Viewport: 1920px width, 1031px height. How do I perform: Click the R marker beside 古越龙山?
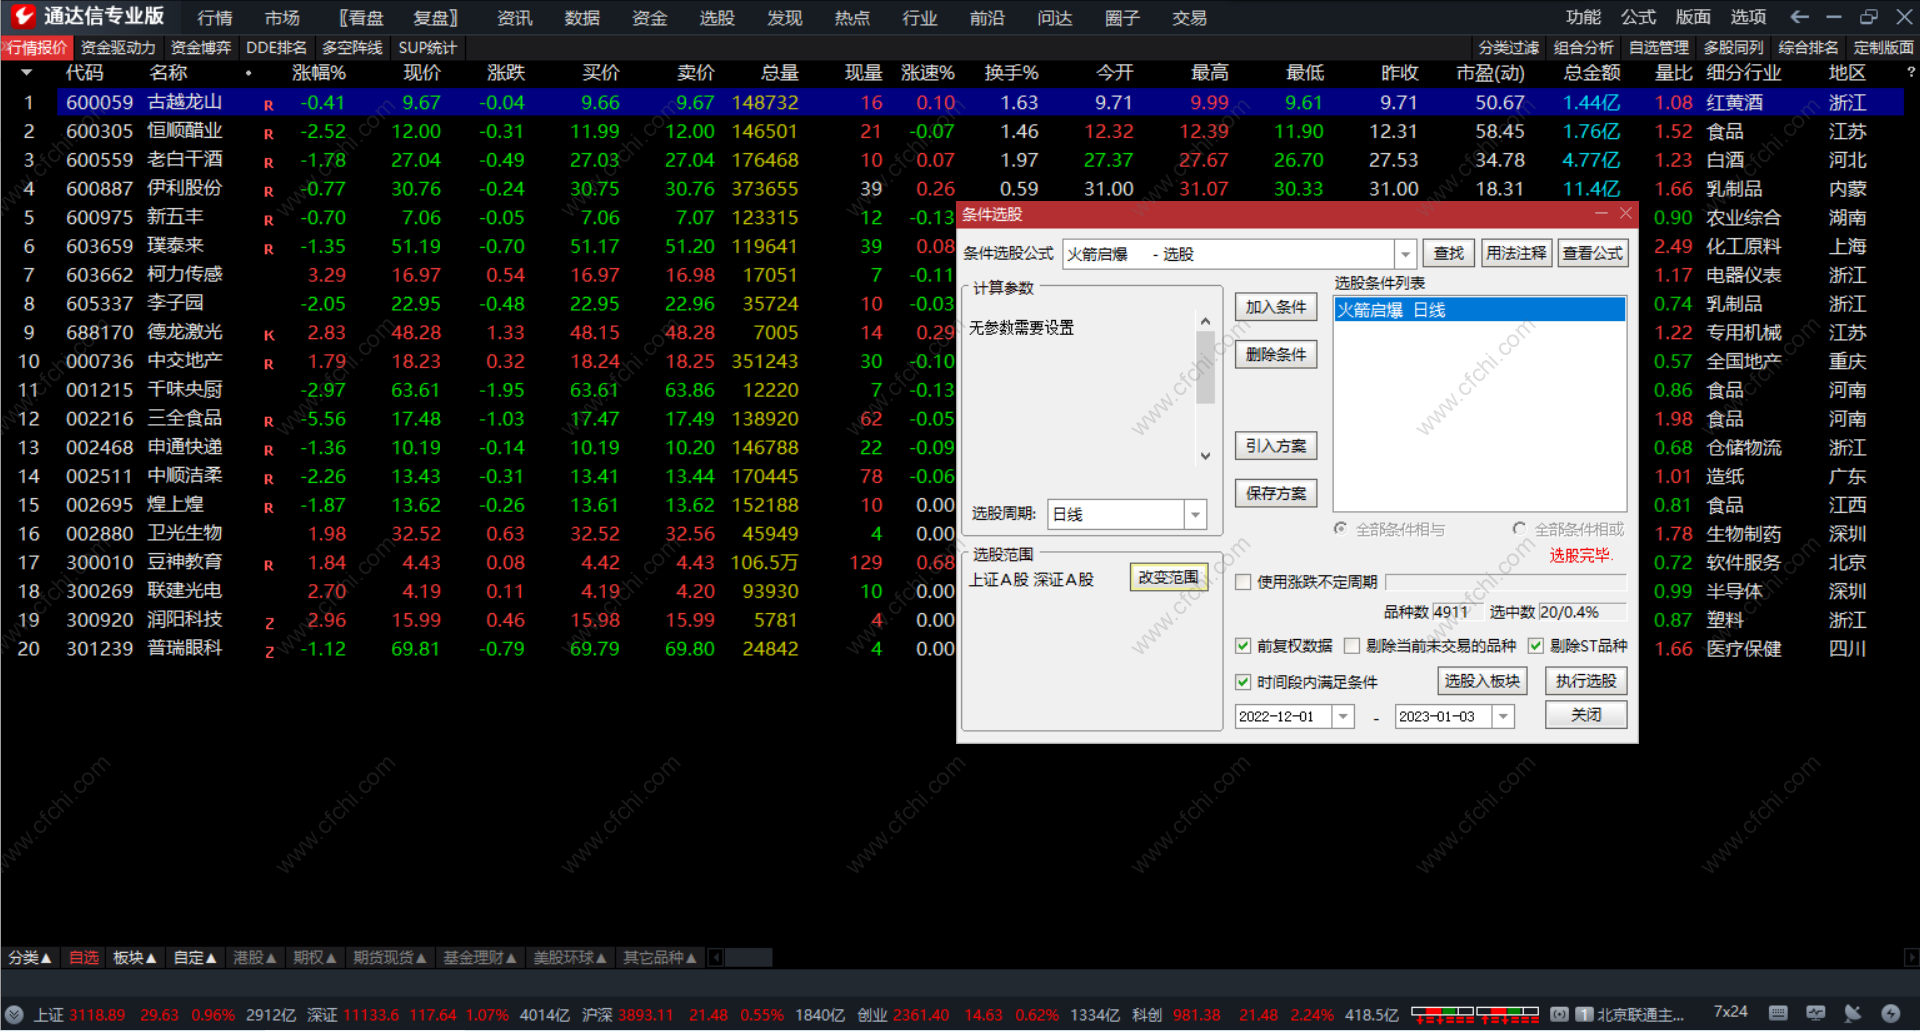point(268,104)
